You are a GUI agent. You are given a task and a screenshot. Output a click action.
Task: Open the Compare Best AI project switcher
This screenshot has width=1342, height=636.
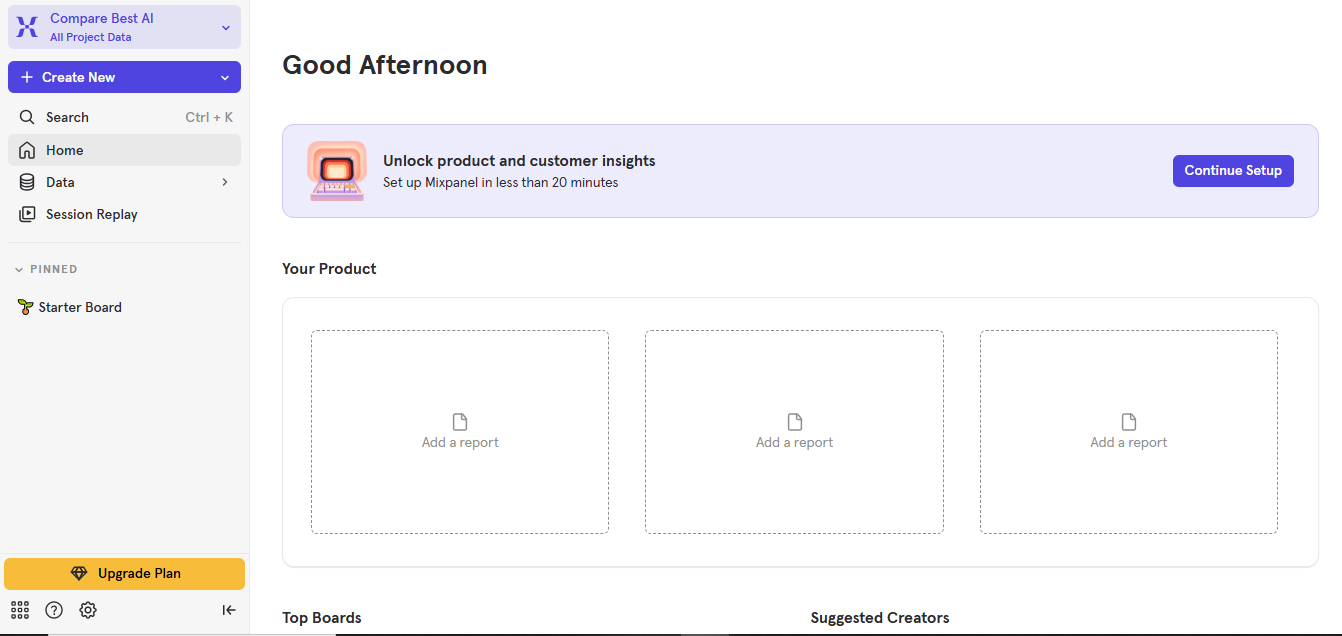pos(124,27)
